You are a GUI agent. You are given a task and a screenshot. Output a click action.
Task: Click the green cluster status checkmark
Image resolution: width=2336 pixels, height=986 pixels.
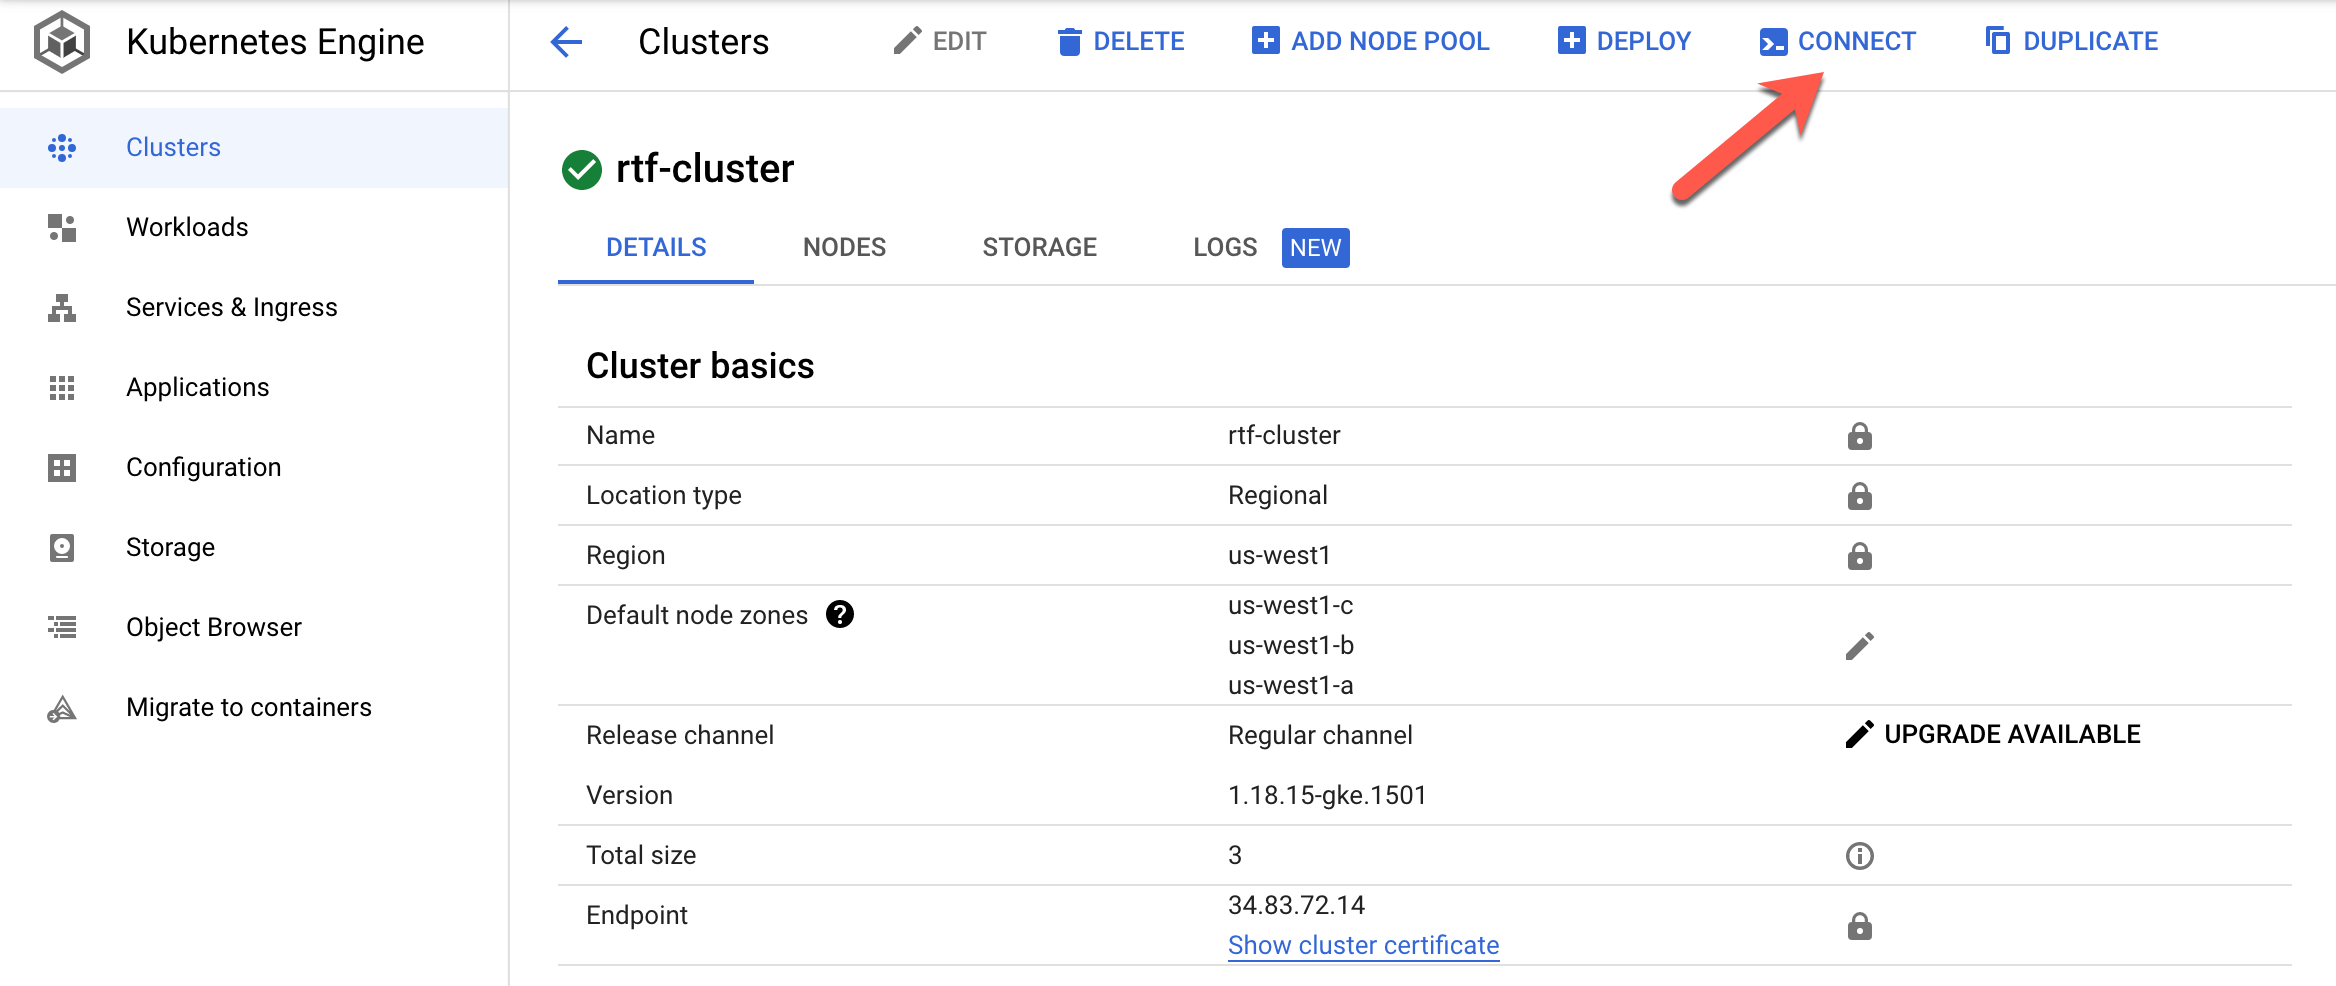coord(582,170)
